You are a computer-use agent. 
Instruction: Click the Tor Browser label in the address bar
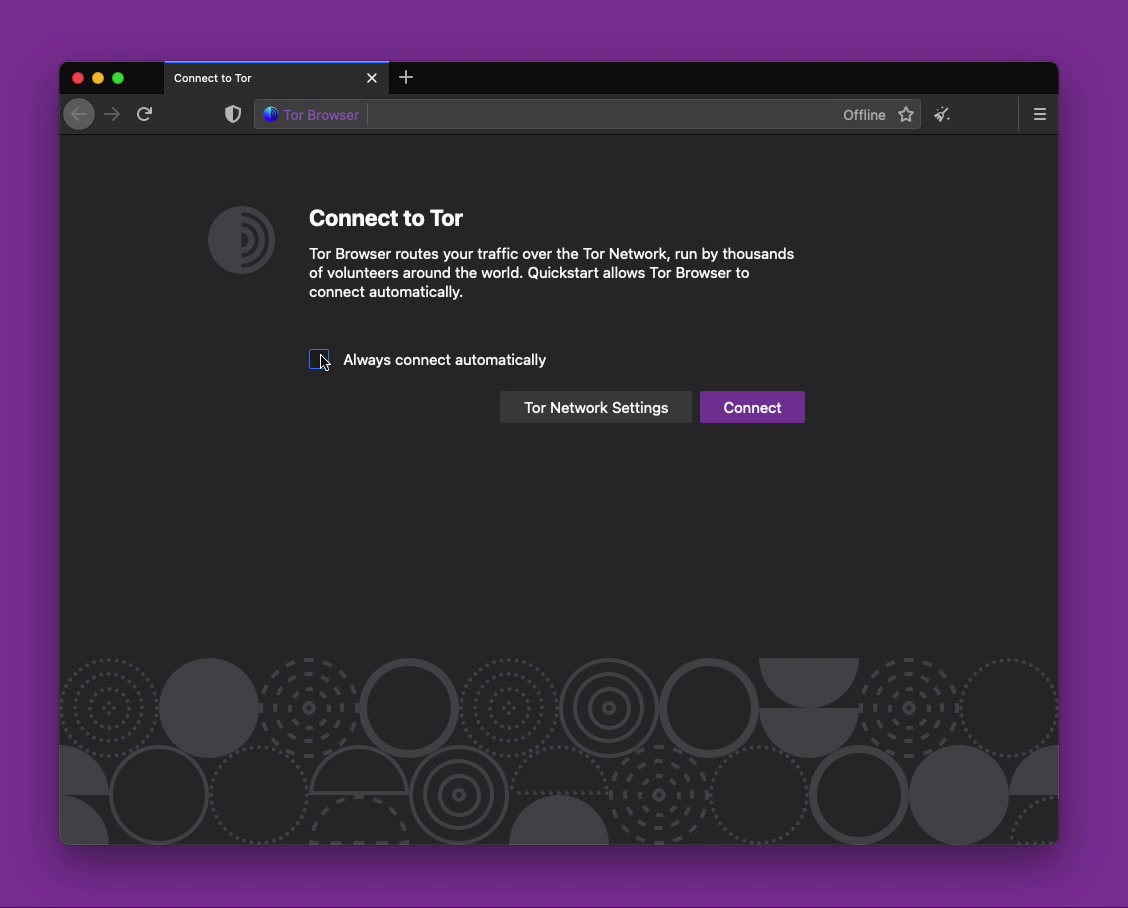click(321, 115)
